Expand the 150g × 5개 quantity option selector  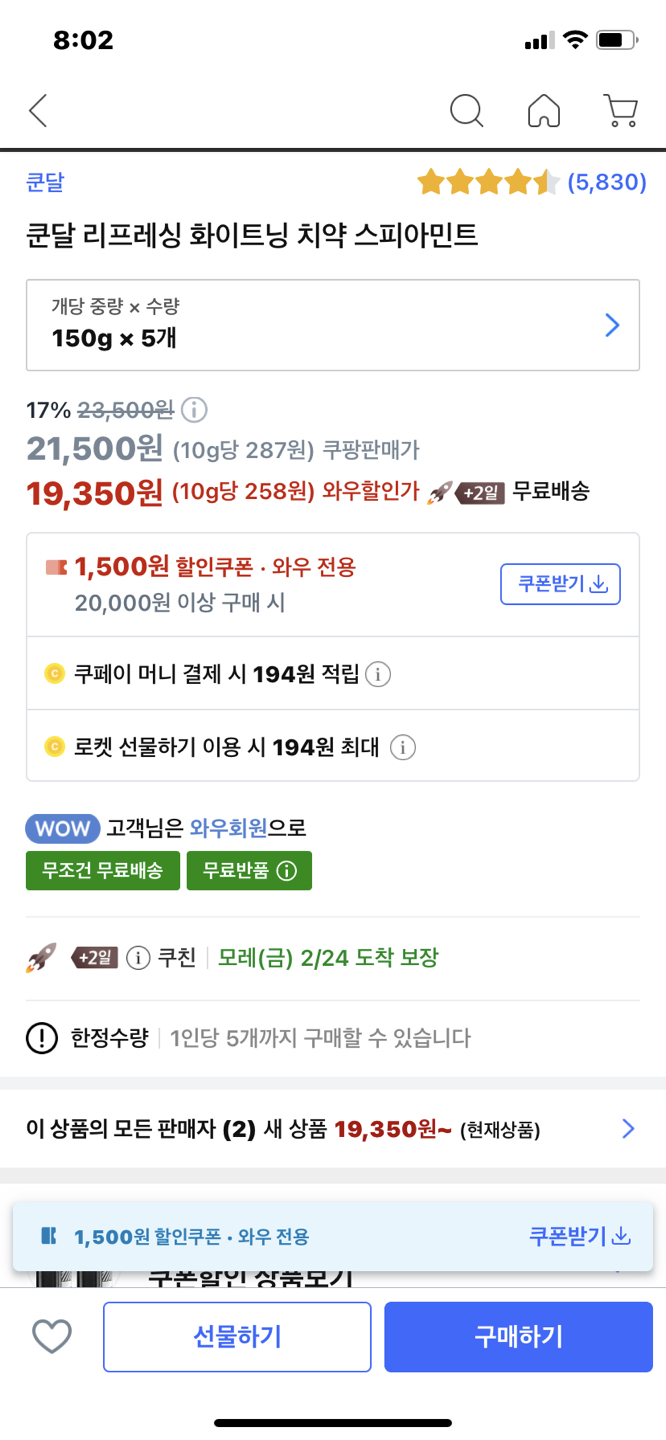[x=332, y=325]
